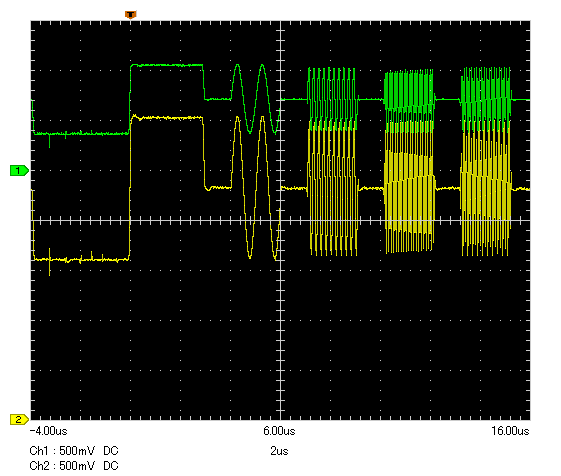This screenshot has width=561, height=476.
Task: Click the Ch1 : 500mV DC readout
Action: (x=74, y=451)
